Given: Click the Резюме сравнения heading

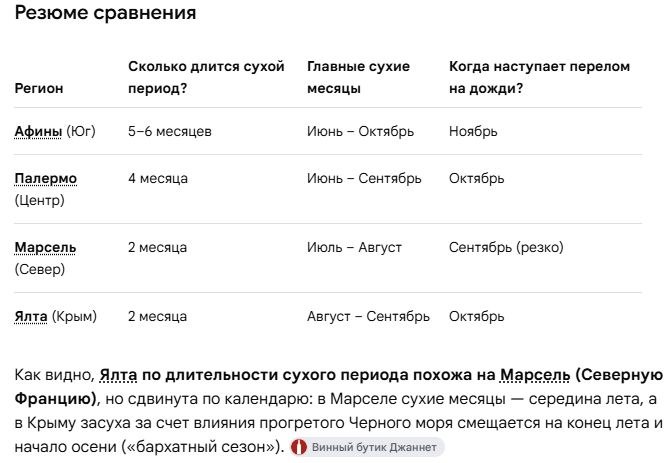Looking at the screenshot, I should [105, 13].
